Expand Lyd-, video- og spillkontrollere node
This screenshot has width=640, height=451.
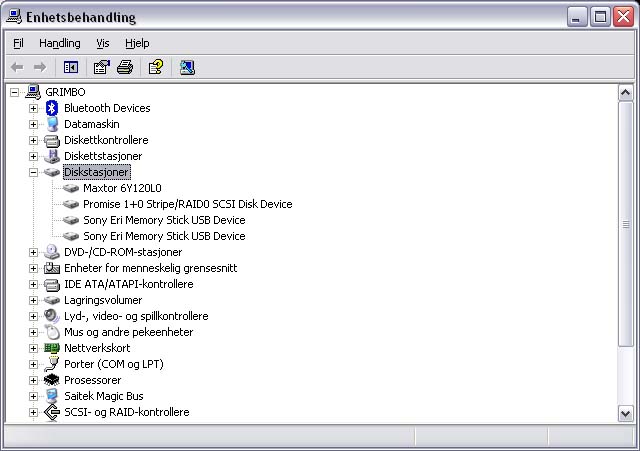click(x=33, y=316)
